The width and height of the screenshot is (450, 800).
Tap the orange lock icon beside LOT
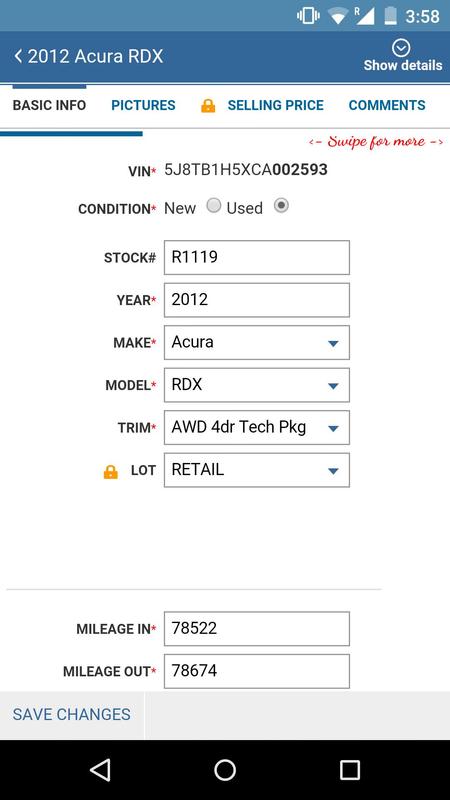tap(111, 472)
